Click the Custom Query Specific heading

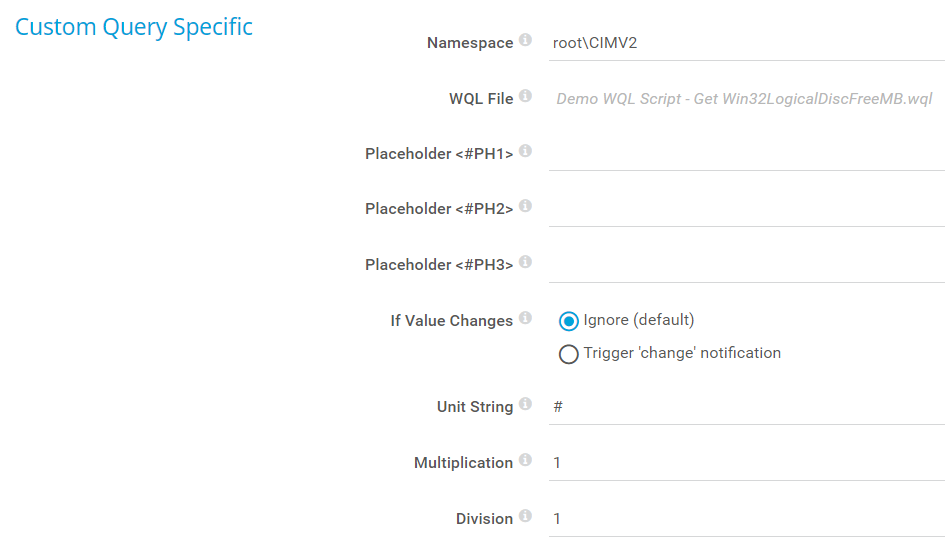point(134,27)
